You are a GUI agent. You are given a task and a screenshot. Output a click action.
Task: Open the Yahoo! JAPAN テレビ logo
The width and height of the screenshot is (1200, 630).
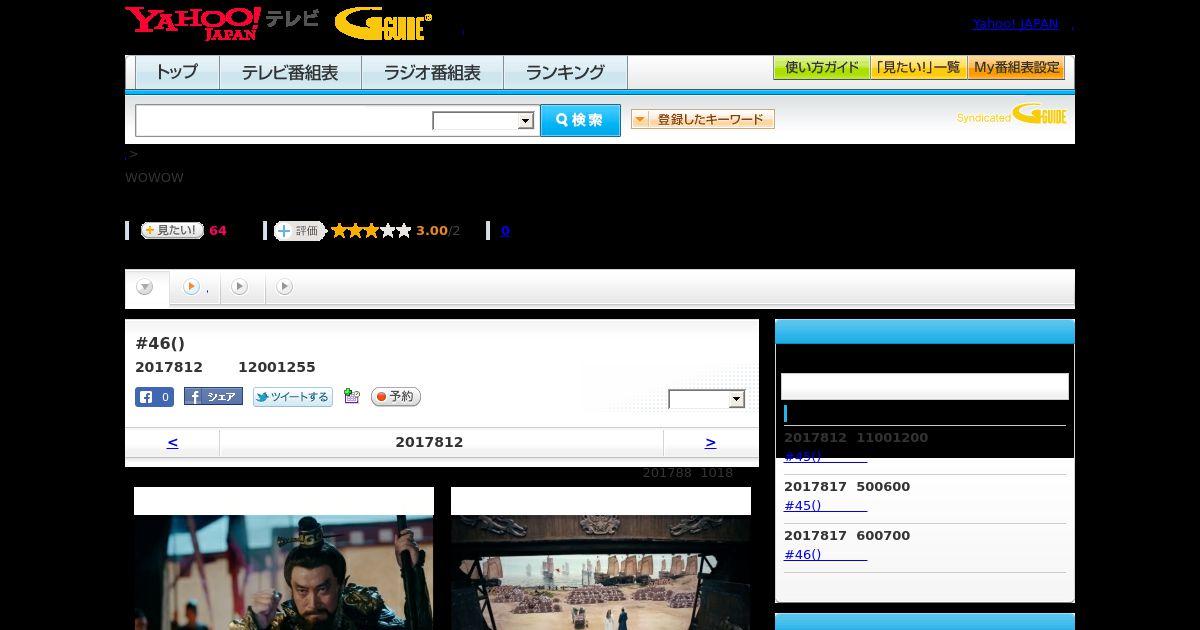[x=222, y=23]
